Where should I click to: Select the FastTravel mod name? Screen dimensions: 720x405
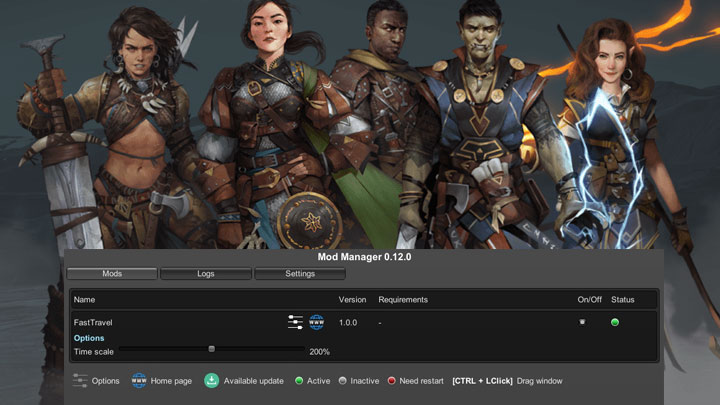(93, 322)
